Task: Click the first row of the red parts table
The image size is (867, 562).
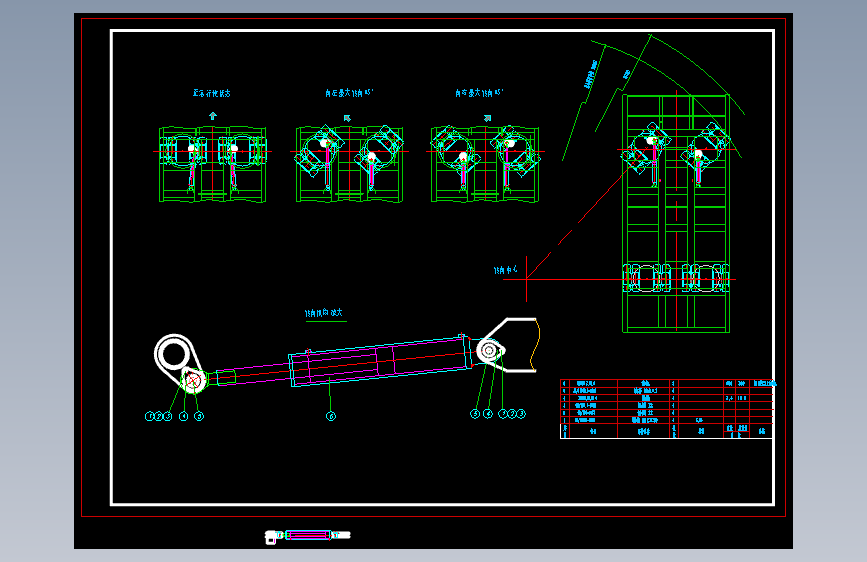Action: [x=666, y=383]
